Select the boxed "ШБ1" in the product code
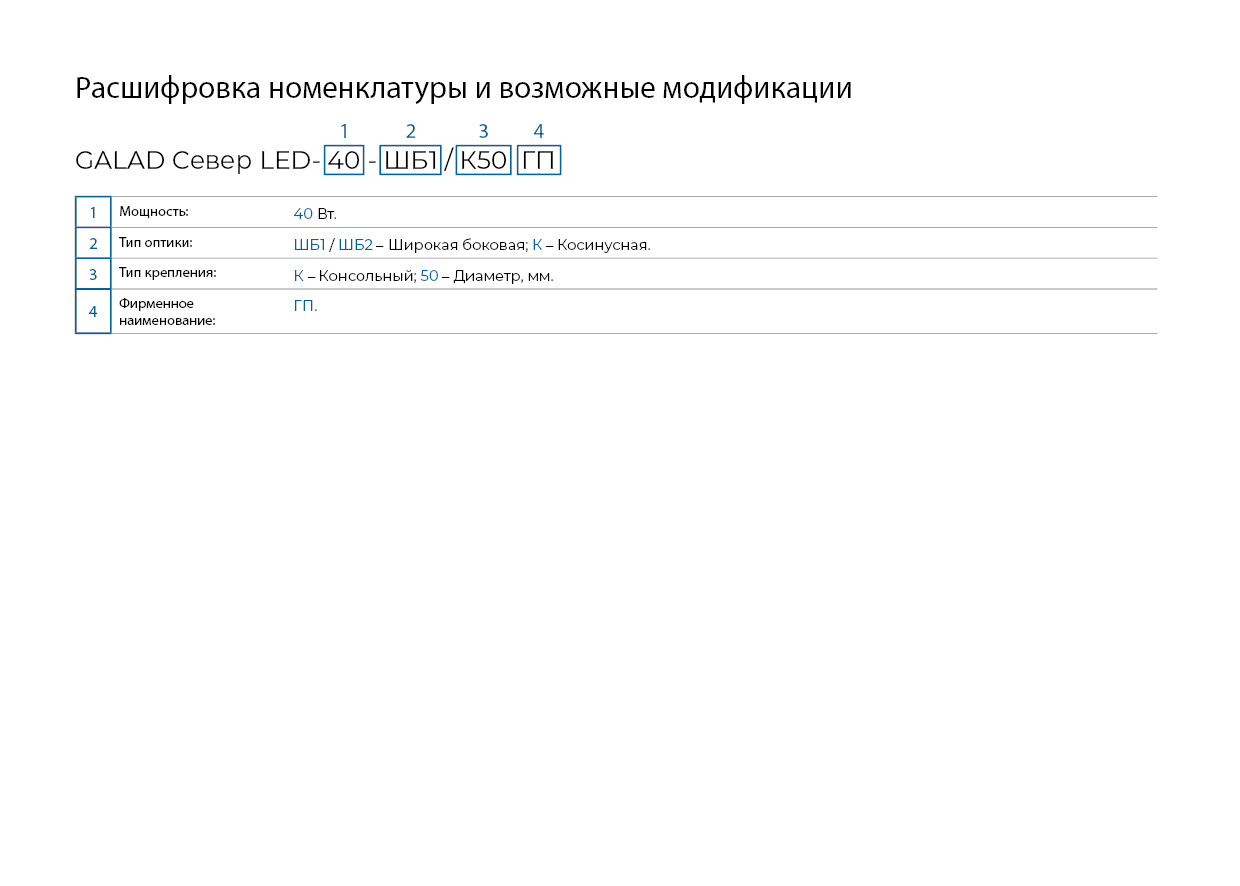The width and height of the screenshot is (1240, 886). [411, 161]
